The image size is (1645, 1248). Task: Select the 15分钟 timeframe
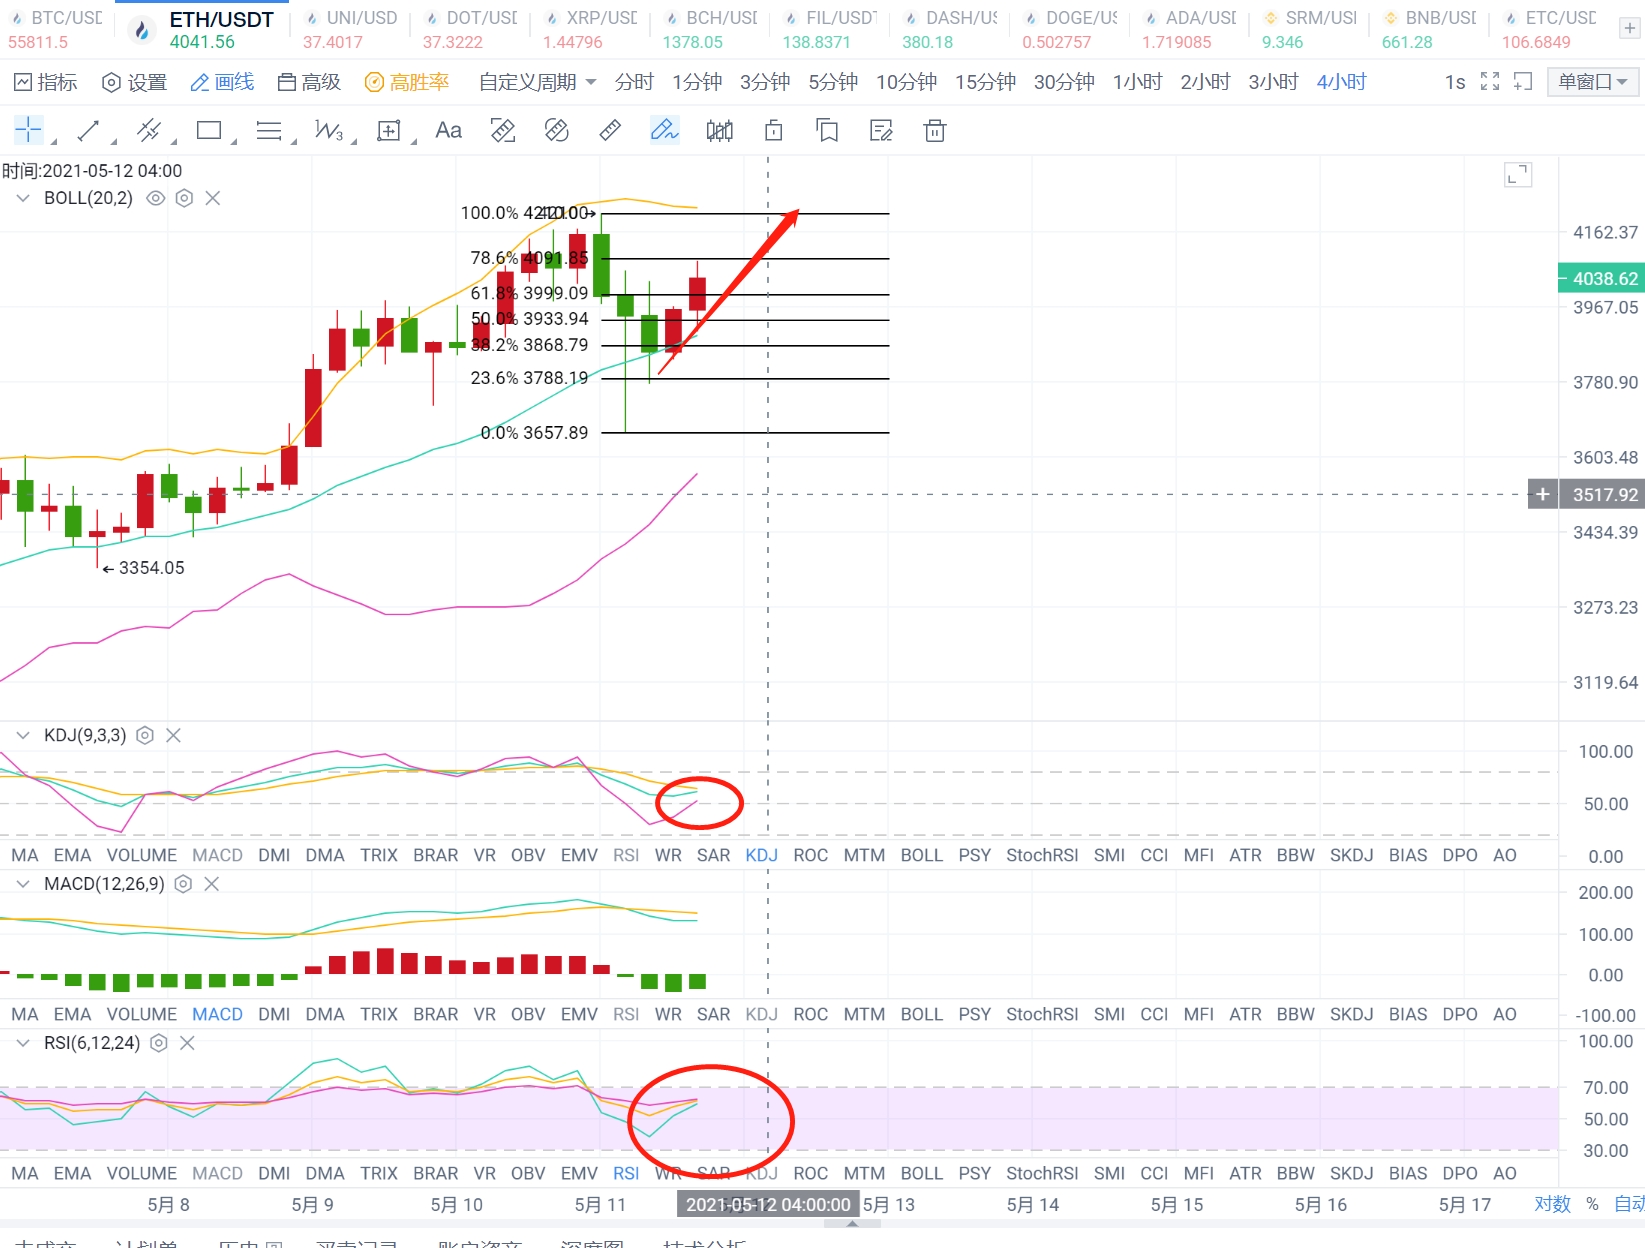click(x=985, y=82)
